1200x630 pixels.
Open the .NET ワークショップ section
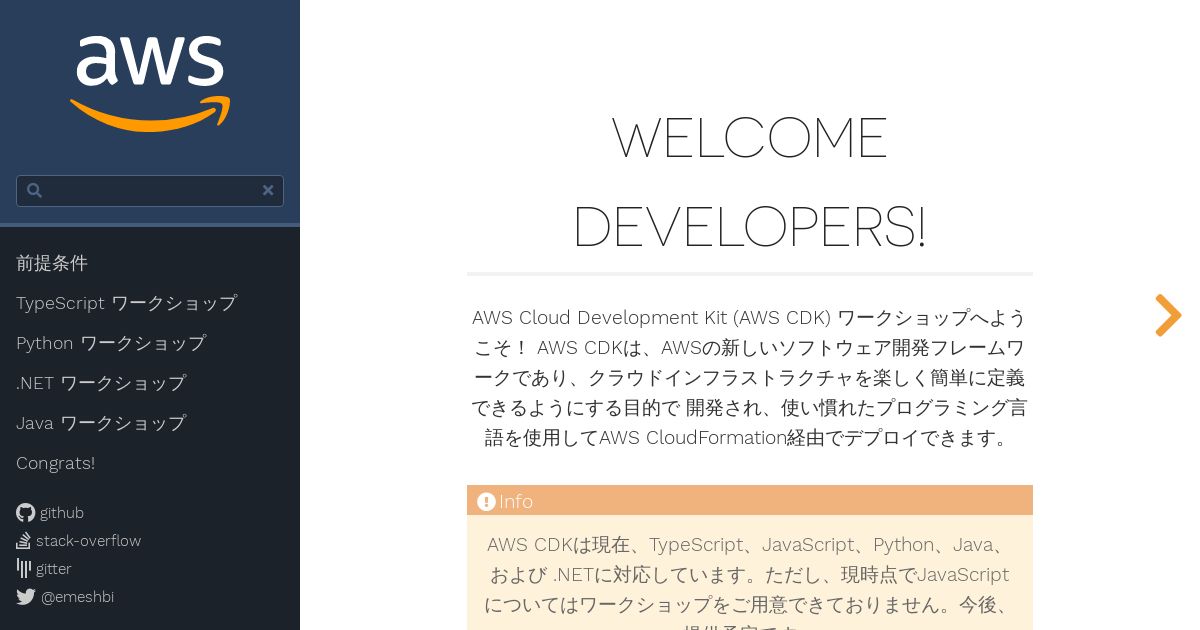101,383
